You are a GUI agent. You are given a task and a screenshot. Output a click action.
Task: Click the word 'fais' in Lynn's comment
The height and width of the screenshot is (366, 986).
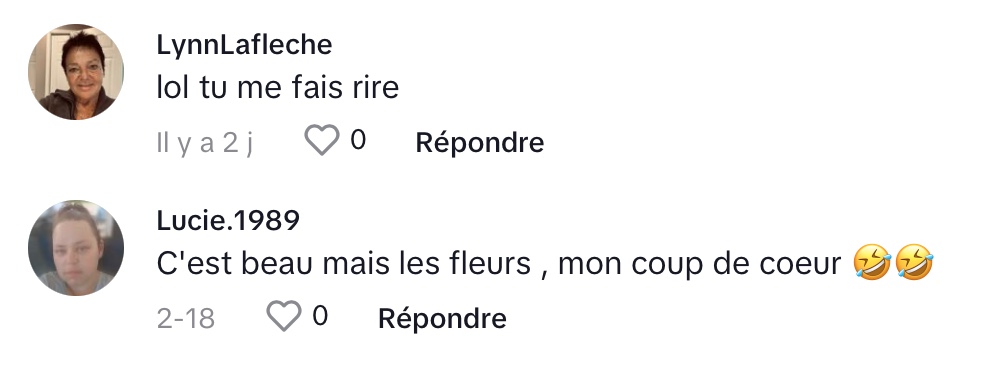coord(314,87)
